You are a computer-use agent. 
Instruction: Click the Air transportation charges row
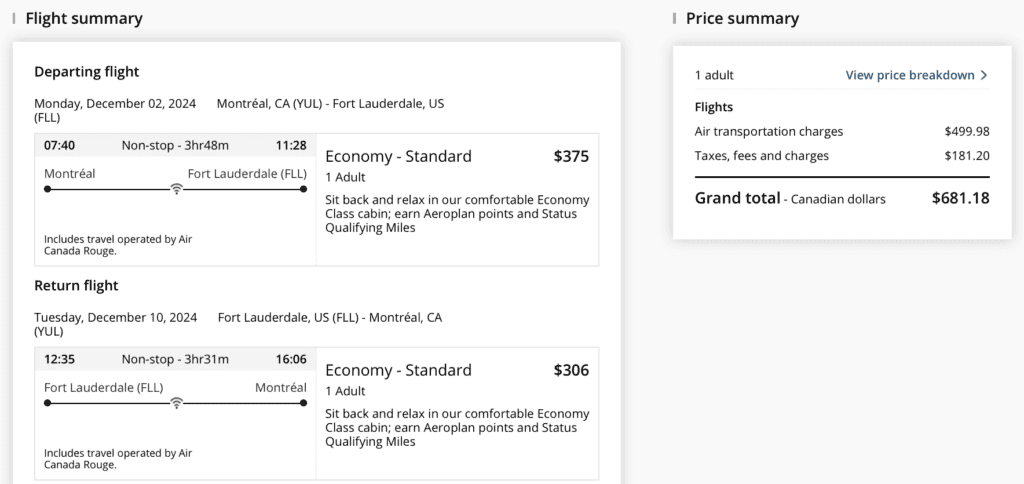point(769,131)
